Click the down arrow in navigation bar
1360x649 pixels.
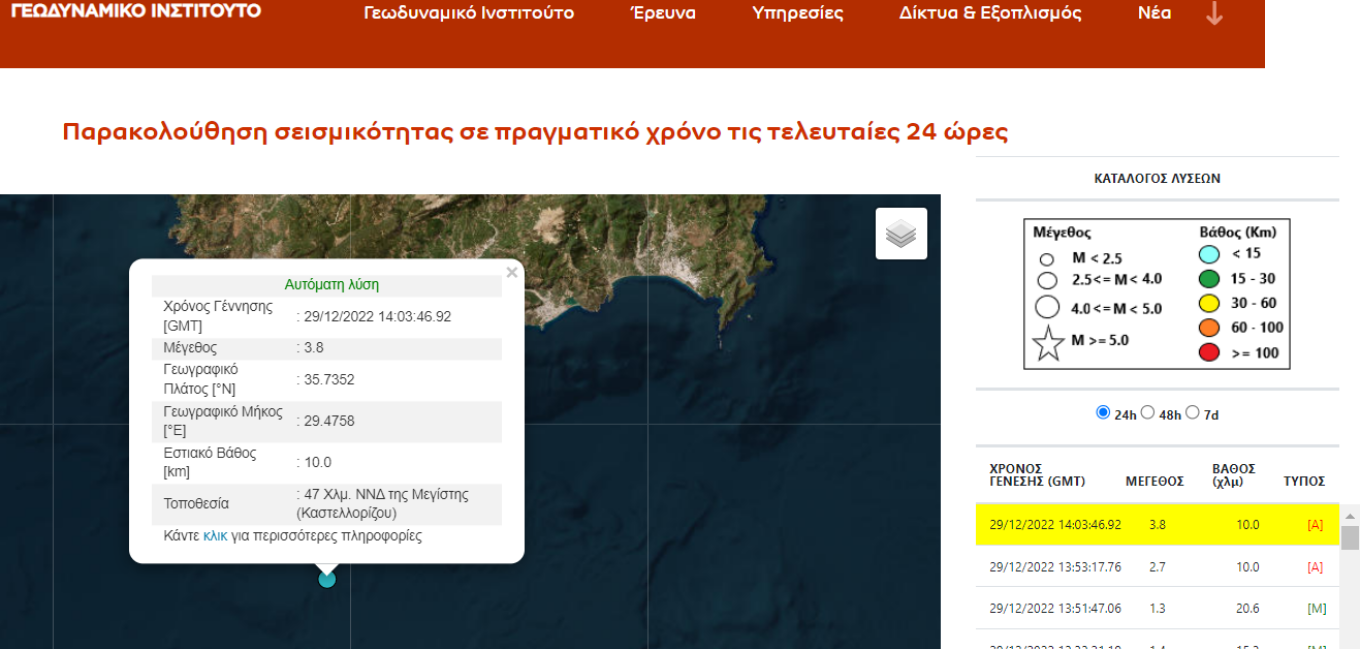[x=1214, y=14]
